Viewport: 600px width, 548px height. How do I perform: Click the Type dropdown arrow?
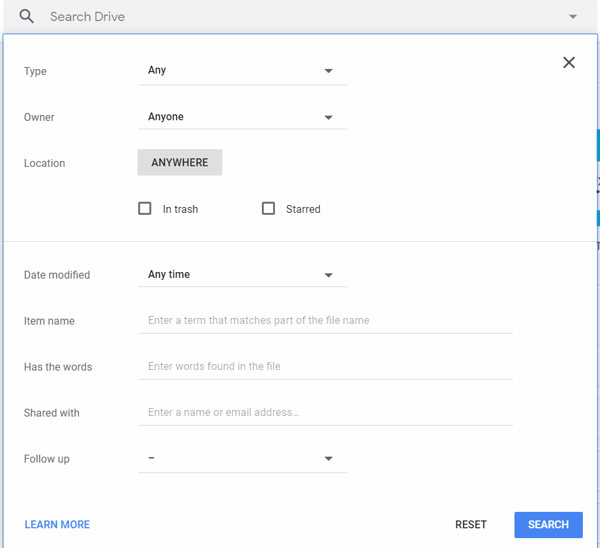pyautogui.click(x=328, y=71)
